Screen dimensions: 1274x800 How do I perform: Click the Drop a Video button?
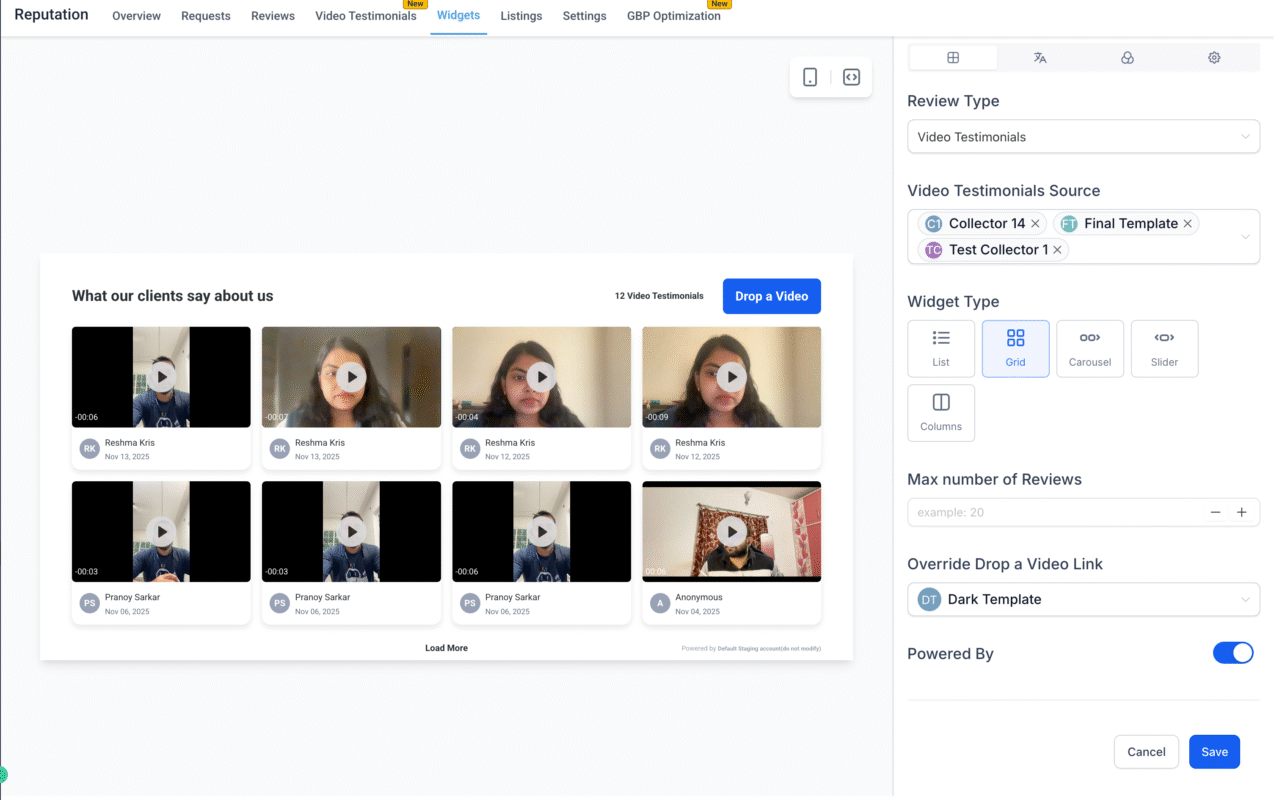[771, 296]
